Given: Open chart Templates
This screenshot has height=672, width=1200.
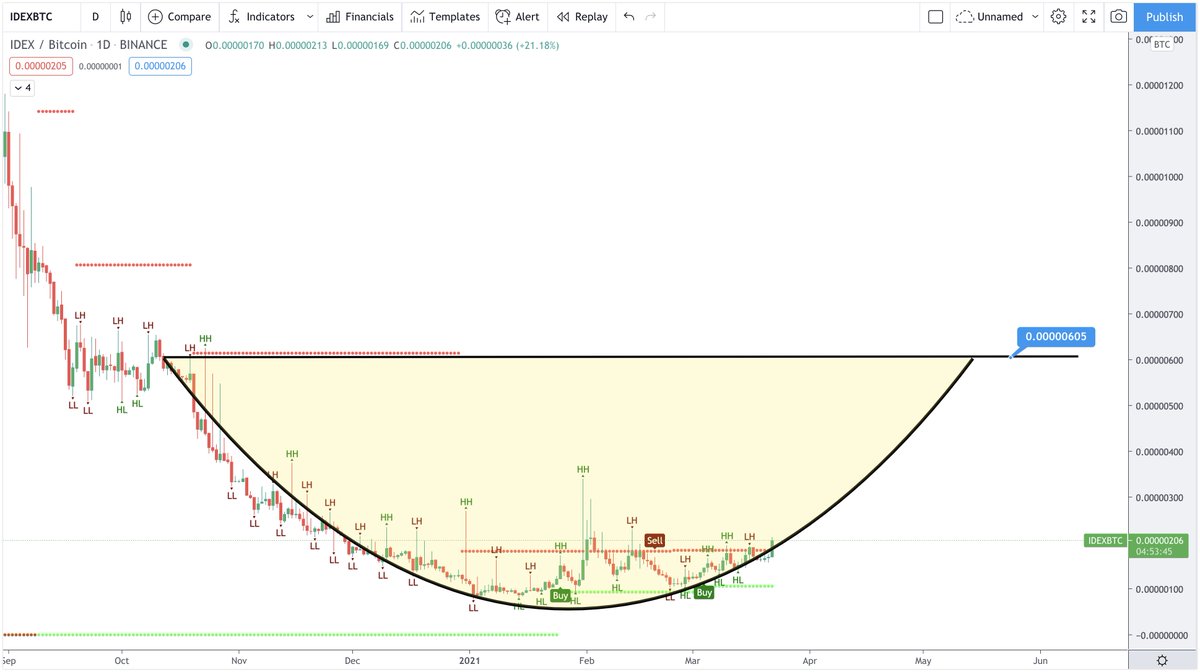Looking at the screenshot, I should click(x=444, y=16).
